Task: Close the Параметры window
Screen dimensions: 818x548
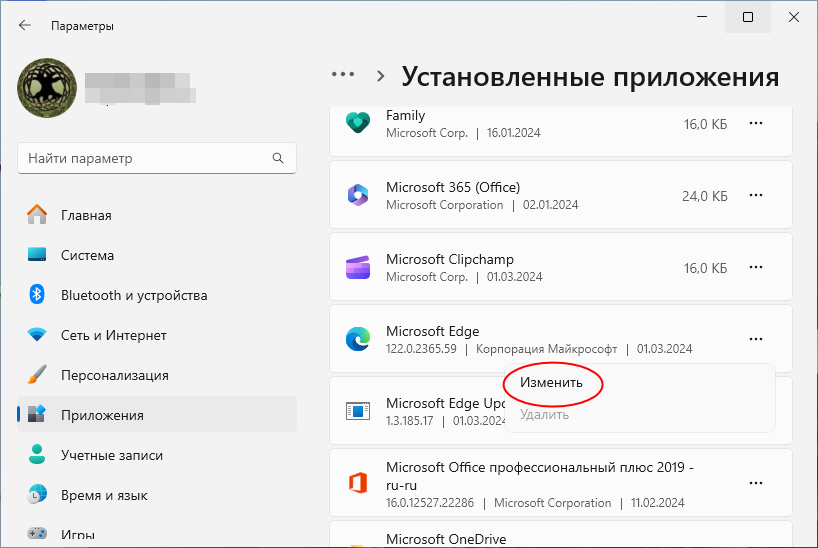Action: pyautogui.click(x=793, y=17)
